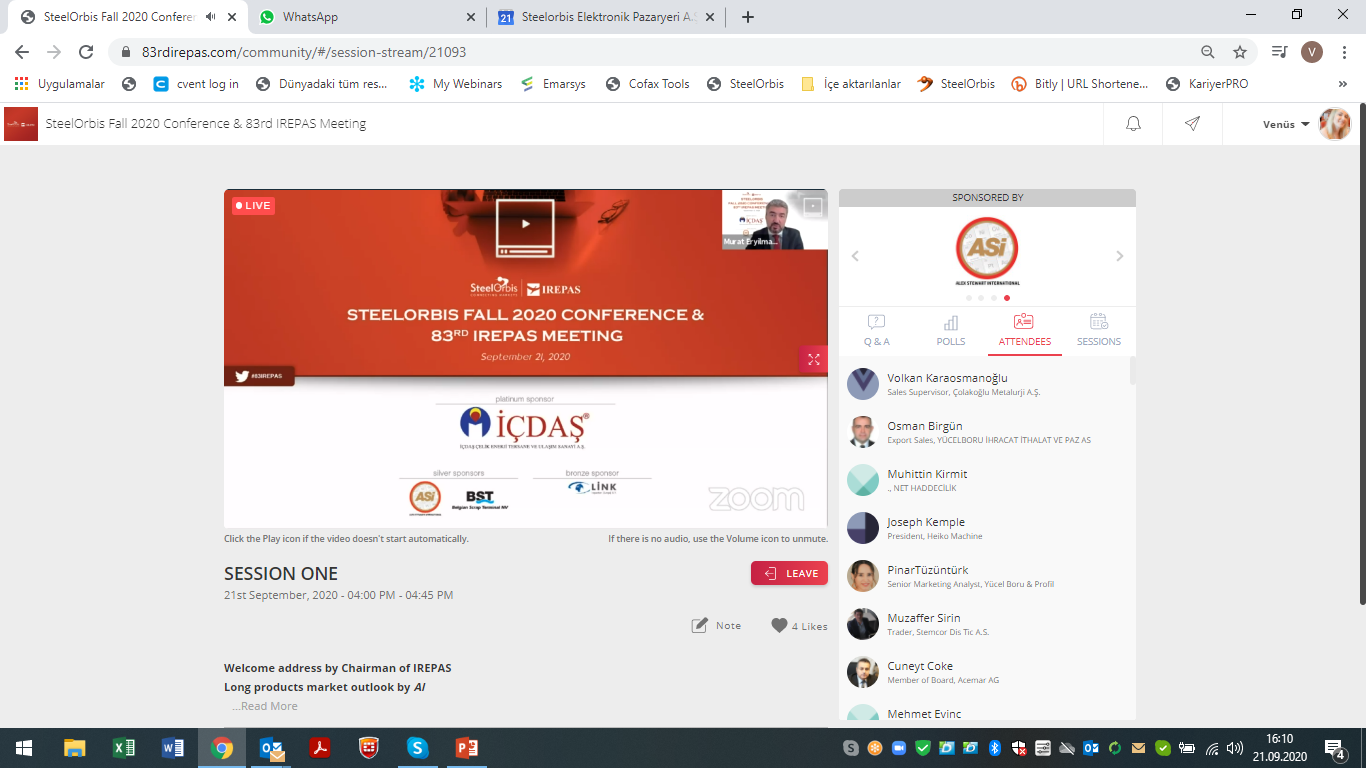
Task: Open attendee Osman Birgün's avatar
Action: 863,432
